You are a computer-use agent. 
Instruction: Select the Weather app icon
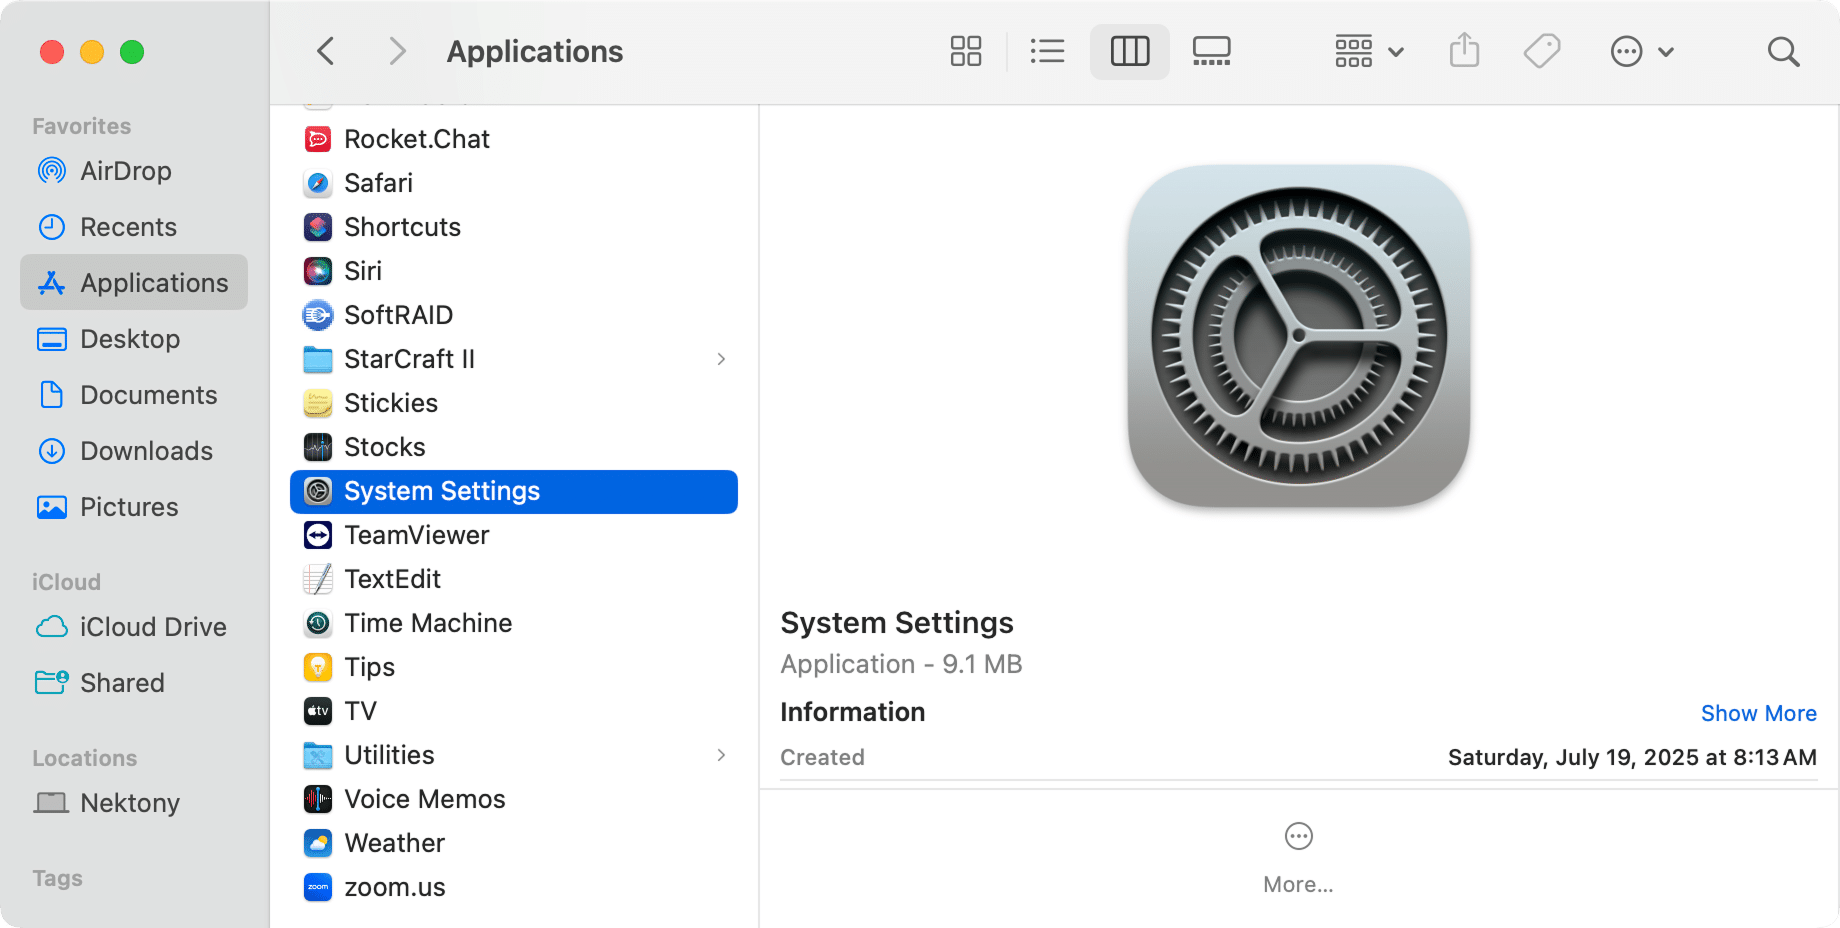(318, 843)
